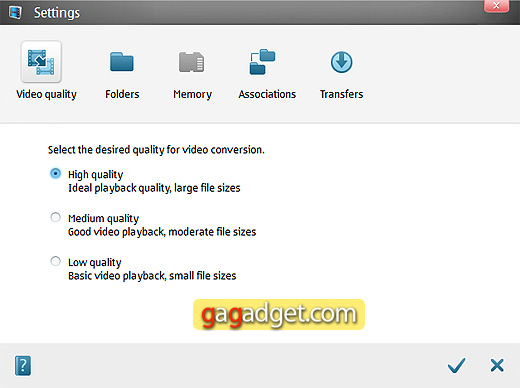Open the Memory card settings icon
Screen dimensions: 520x388
[192, 62]
